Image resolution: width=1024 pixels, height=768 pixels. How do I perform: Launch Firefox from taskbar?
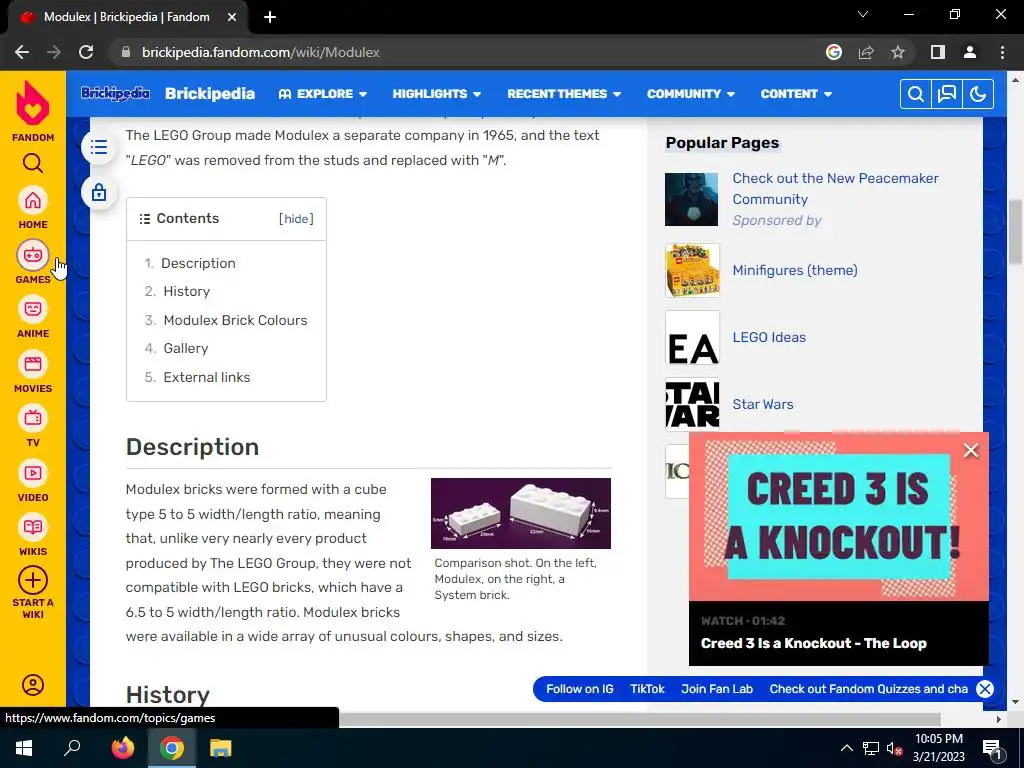coord(122,748)
